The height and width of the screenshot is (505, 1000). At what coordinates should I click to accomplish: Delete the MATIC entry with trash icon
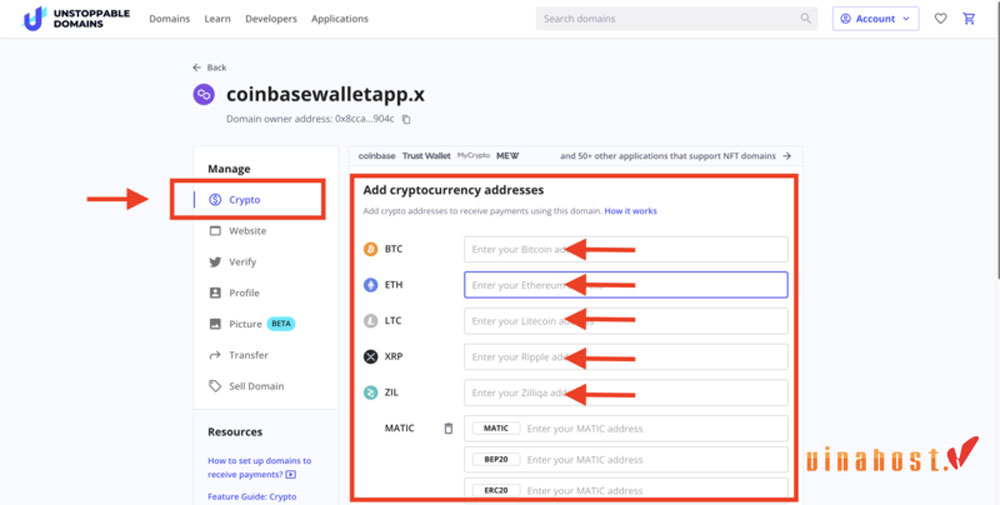click(x=448, y=428)
